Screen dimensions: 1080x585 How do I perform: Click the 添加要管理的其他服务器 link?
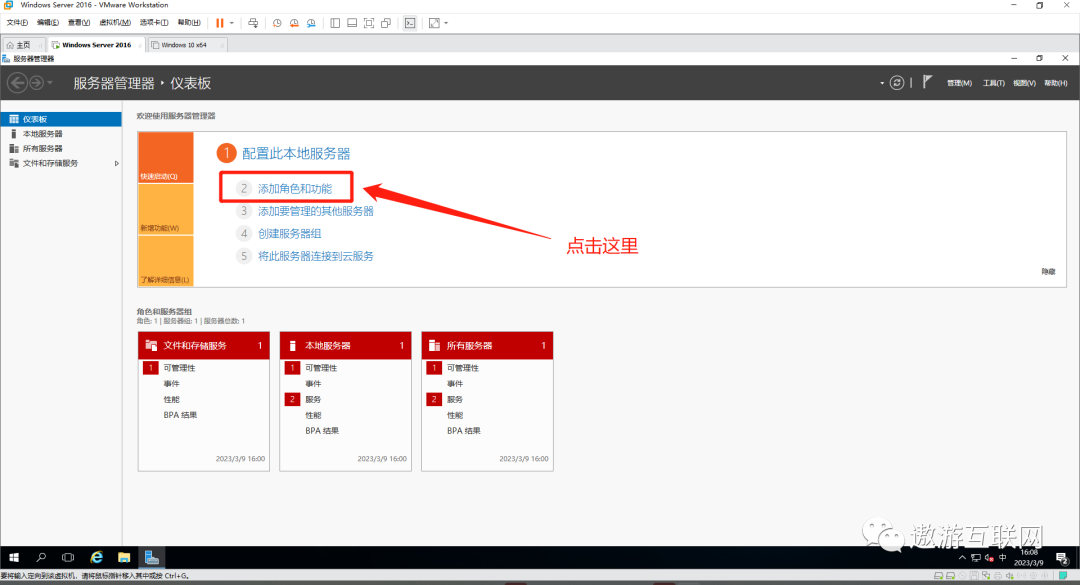tap(315, 211)
